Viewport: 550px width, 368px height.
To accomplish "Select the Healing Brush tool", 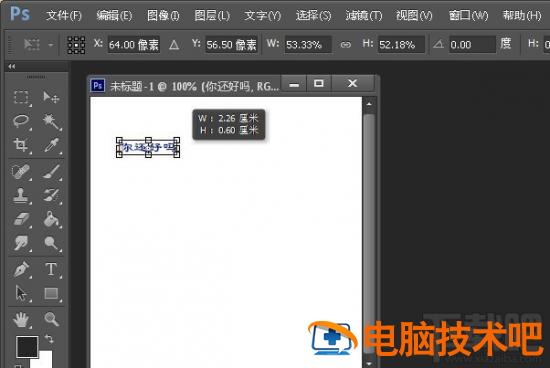I will pos(21,172).
